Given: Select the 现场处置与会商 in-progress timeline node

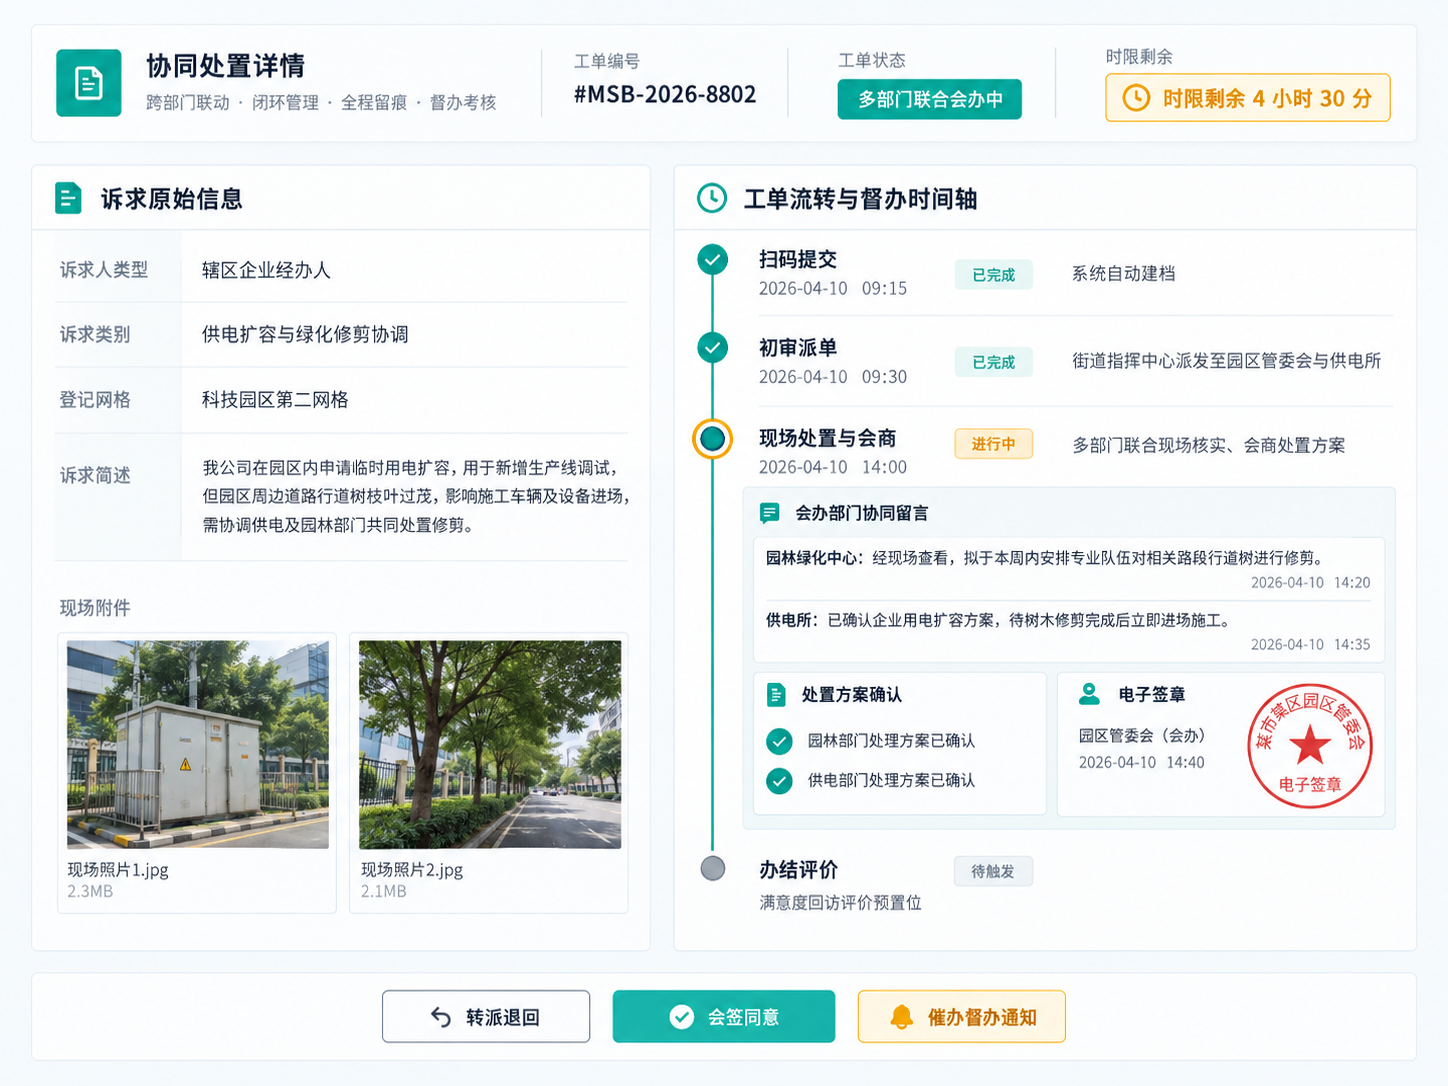Looking at the screenshot, I should coord(712,438).
